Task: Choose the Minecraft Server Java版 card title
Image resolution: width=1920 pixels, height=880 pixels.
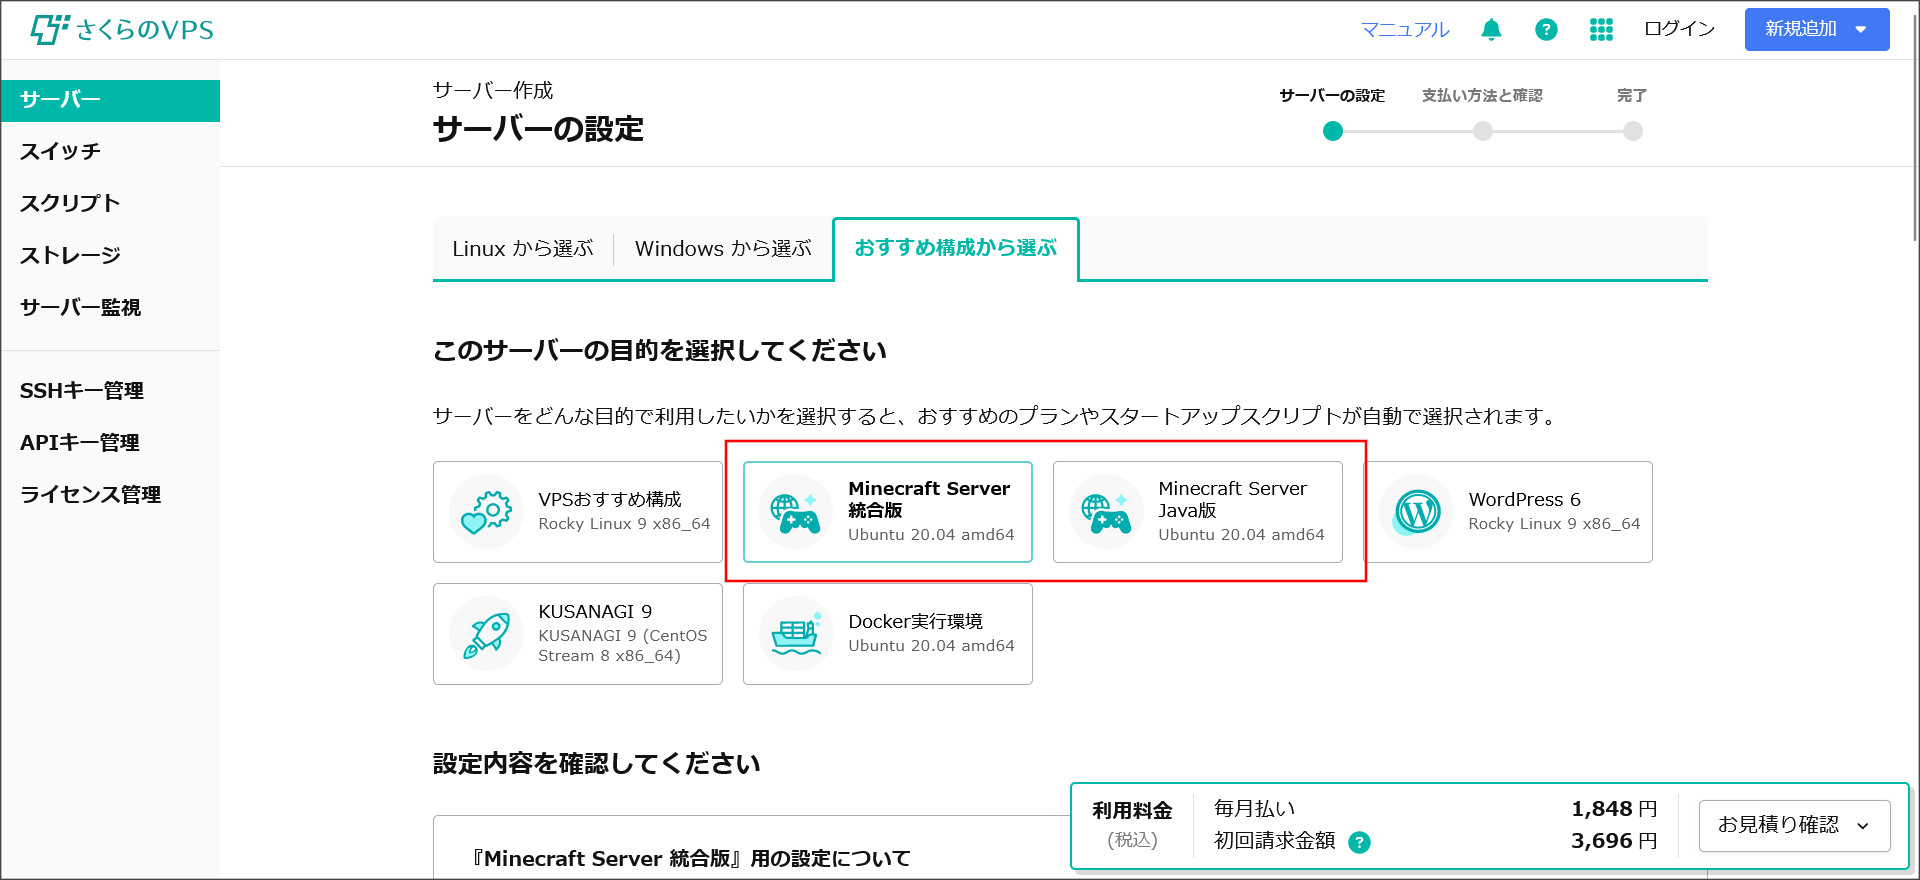Action: click(1232, 499)
